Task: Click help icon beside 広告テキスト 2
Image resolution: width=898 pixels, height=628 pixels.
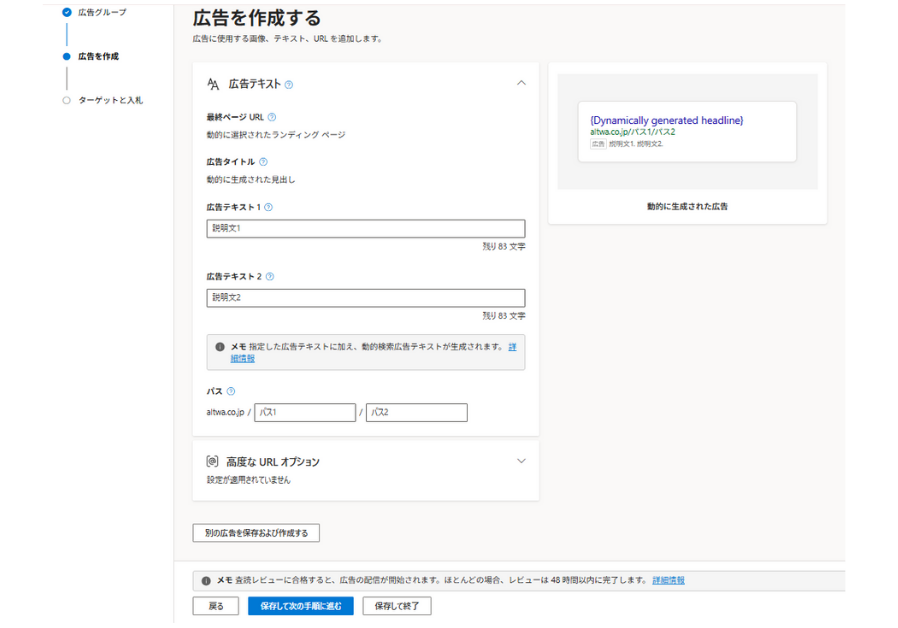Action: click(x=270, y=277)
